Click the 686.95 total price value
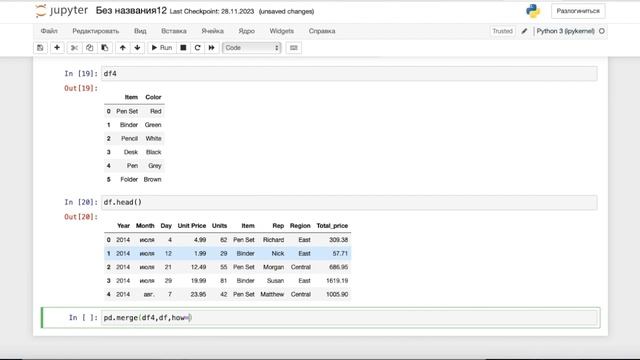 (338, 267)
